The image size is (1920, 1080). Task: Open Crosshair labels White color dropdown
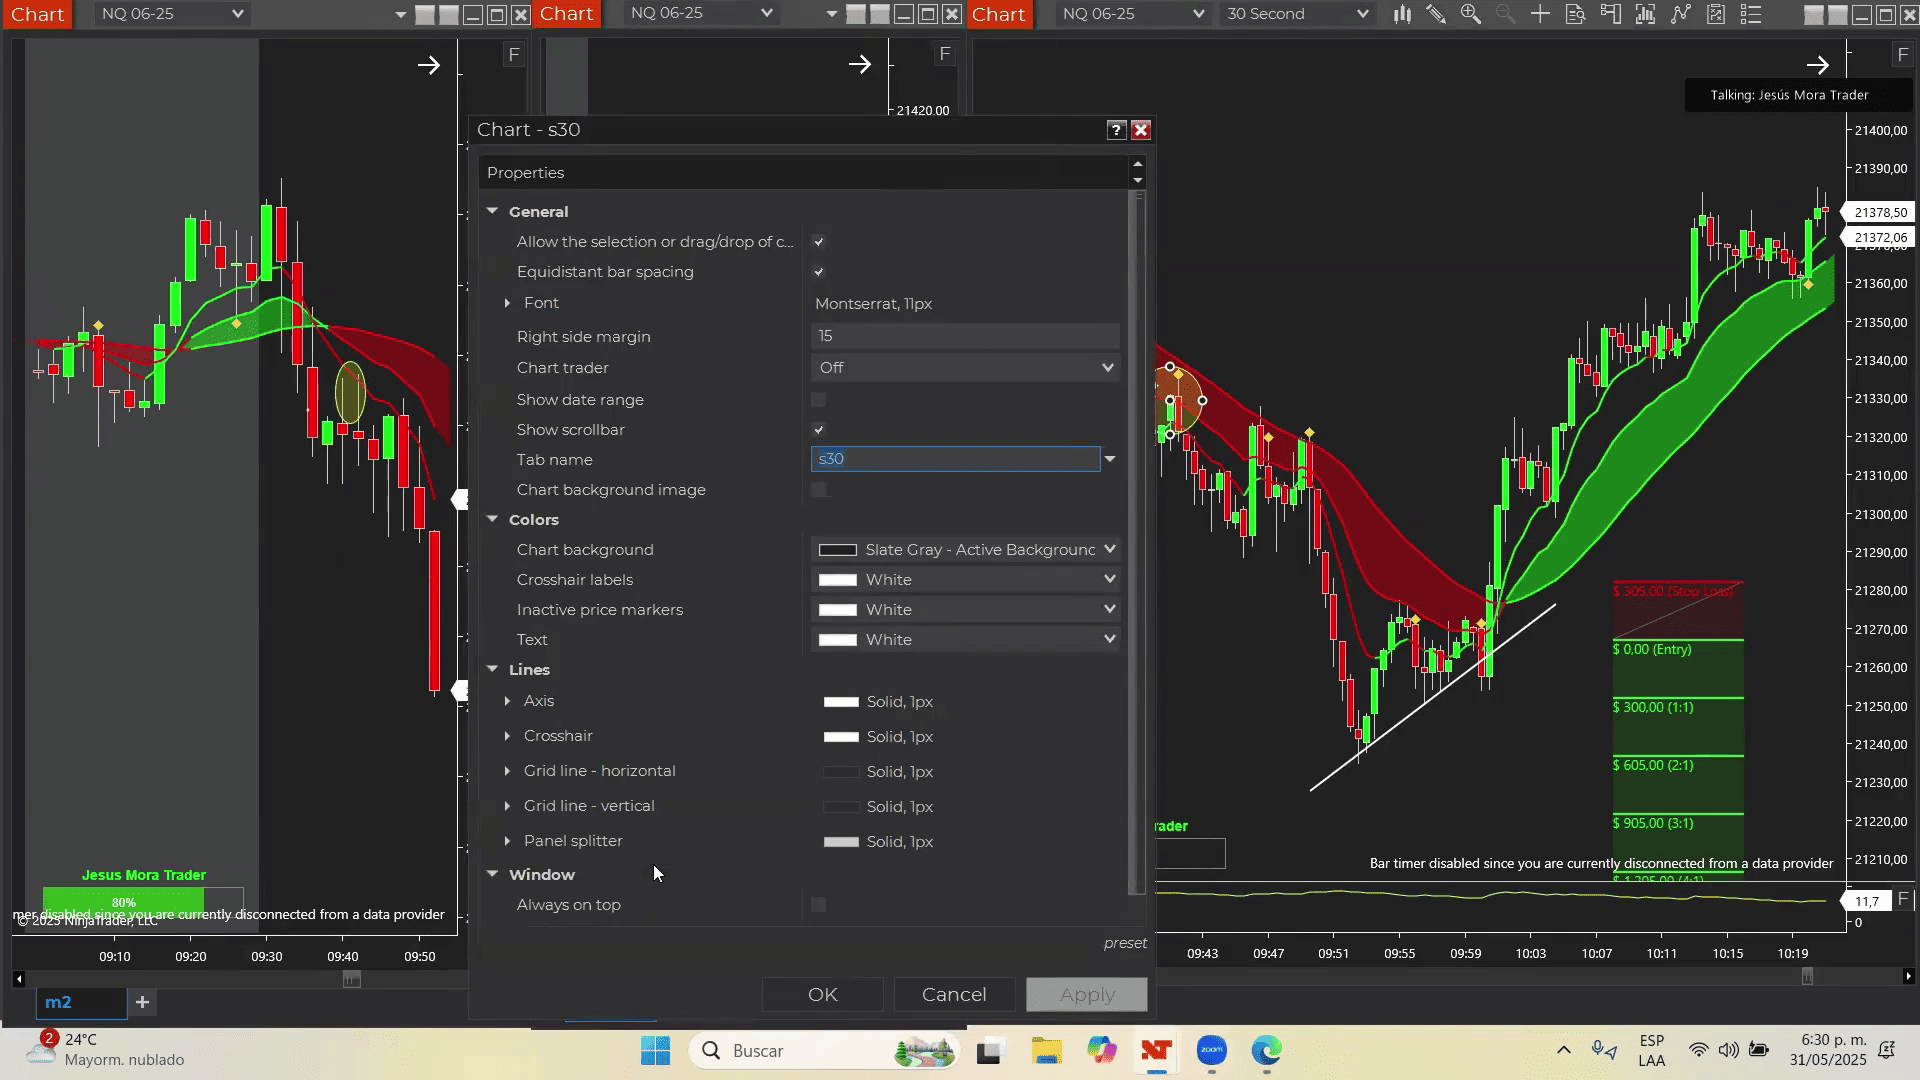coord(965,580)
